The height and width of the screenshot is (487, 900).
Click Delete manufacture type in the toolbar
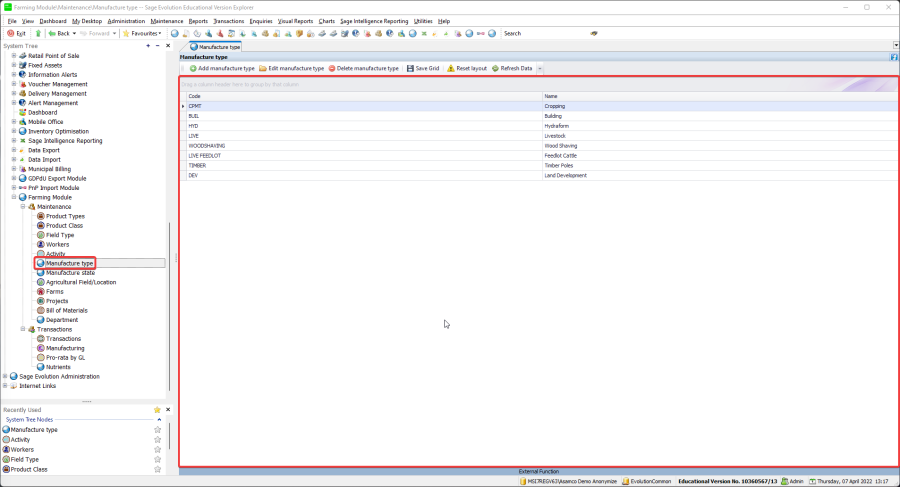click(331, 68)
